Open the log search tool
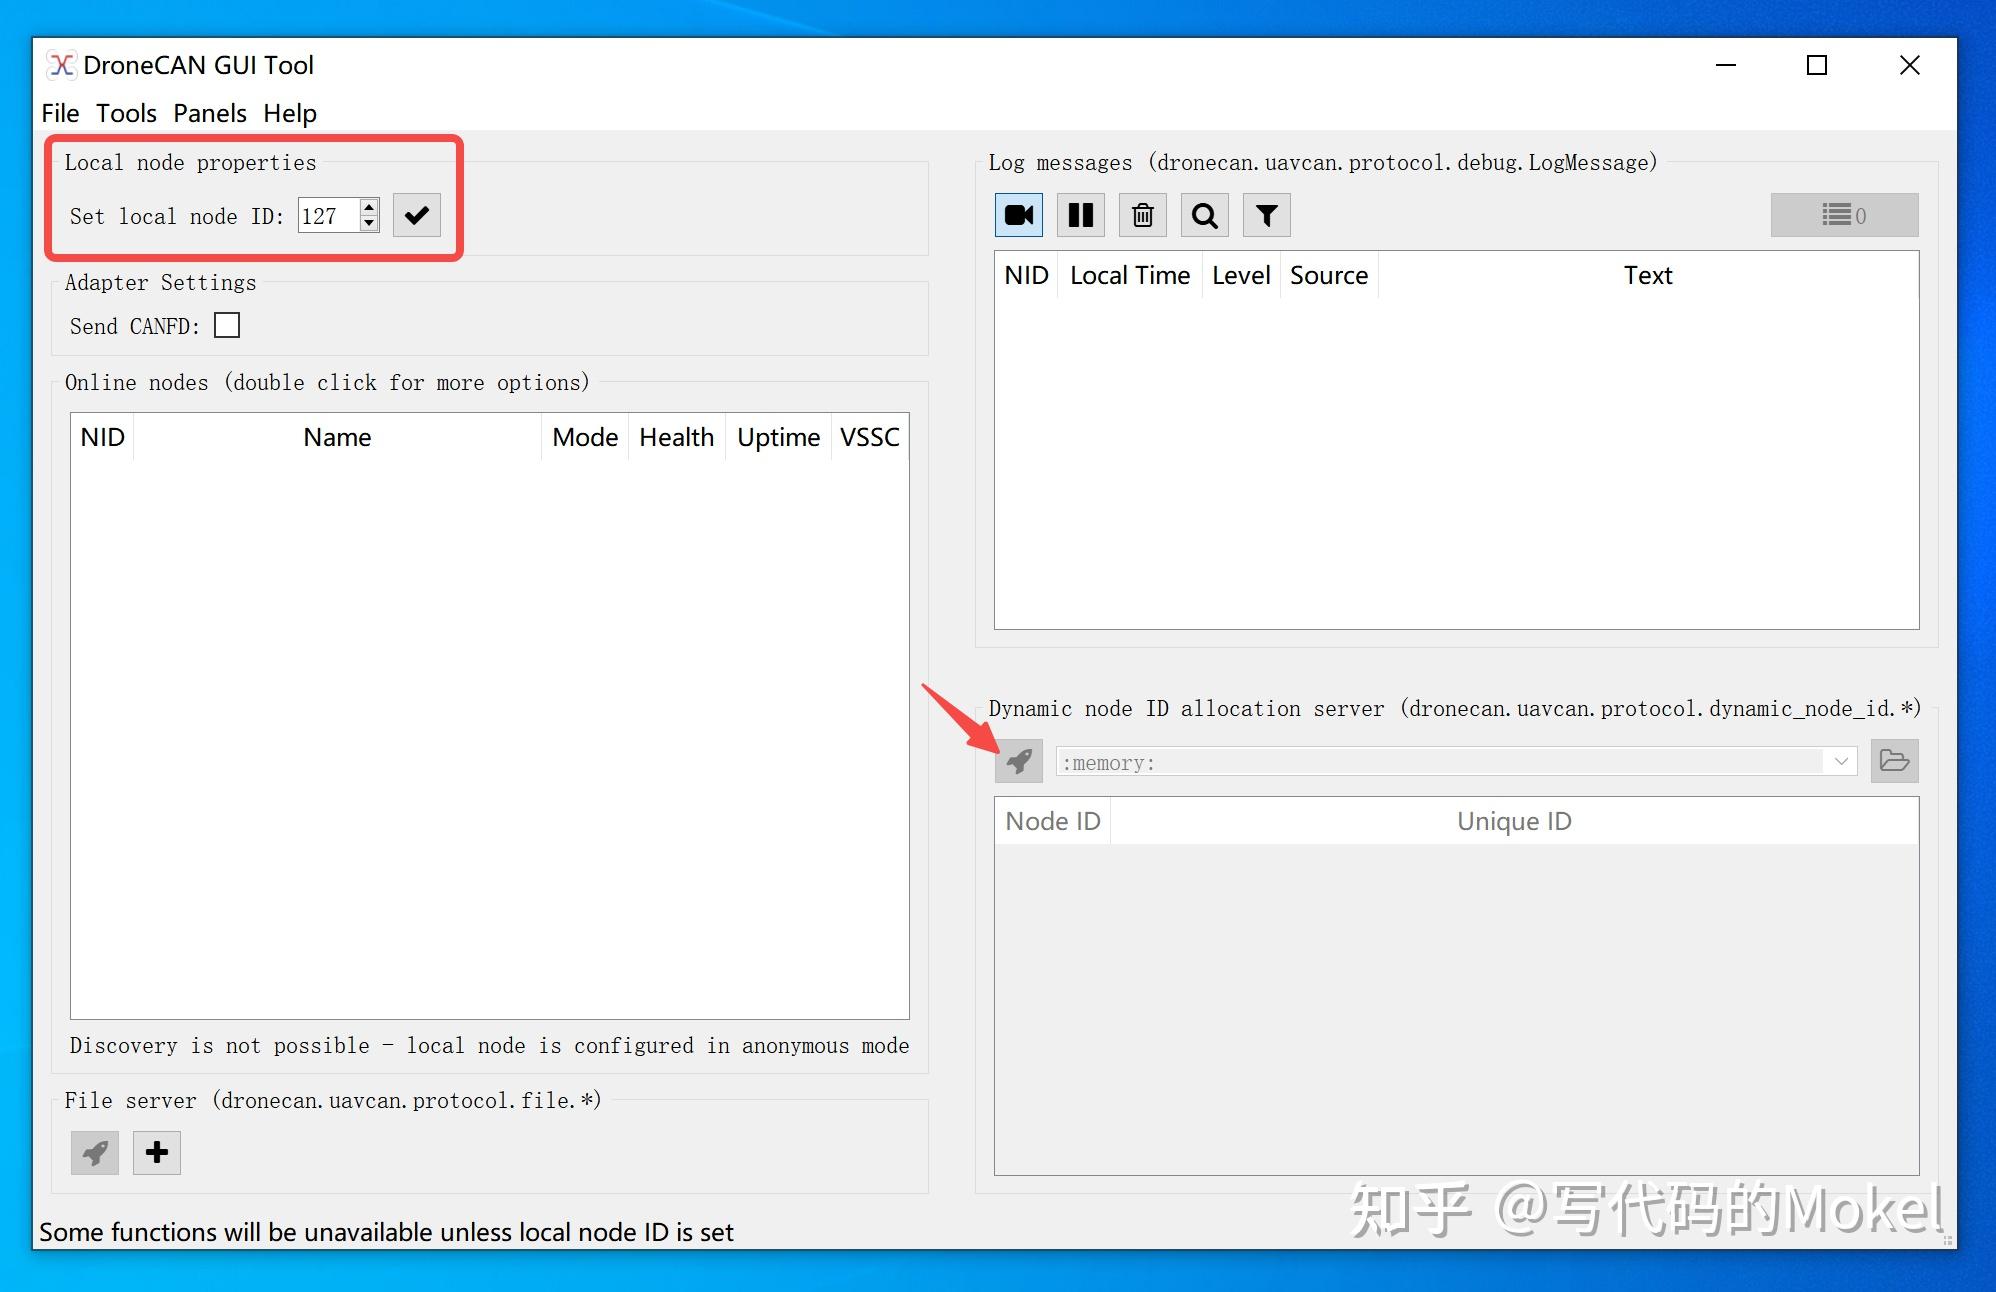Image resolution: width=1996 pixels, height=1292 pixels. [x=1204, y=214]
